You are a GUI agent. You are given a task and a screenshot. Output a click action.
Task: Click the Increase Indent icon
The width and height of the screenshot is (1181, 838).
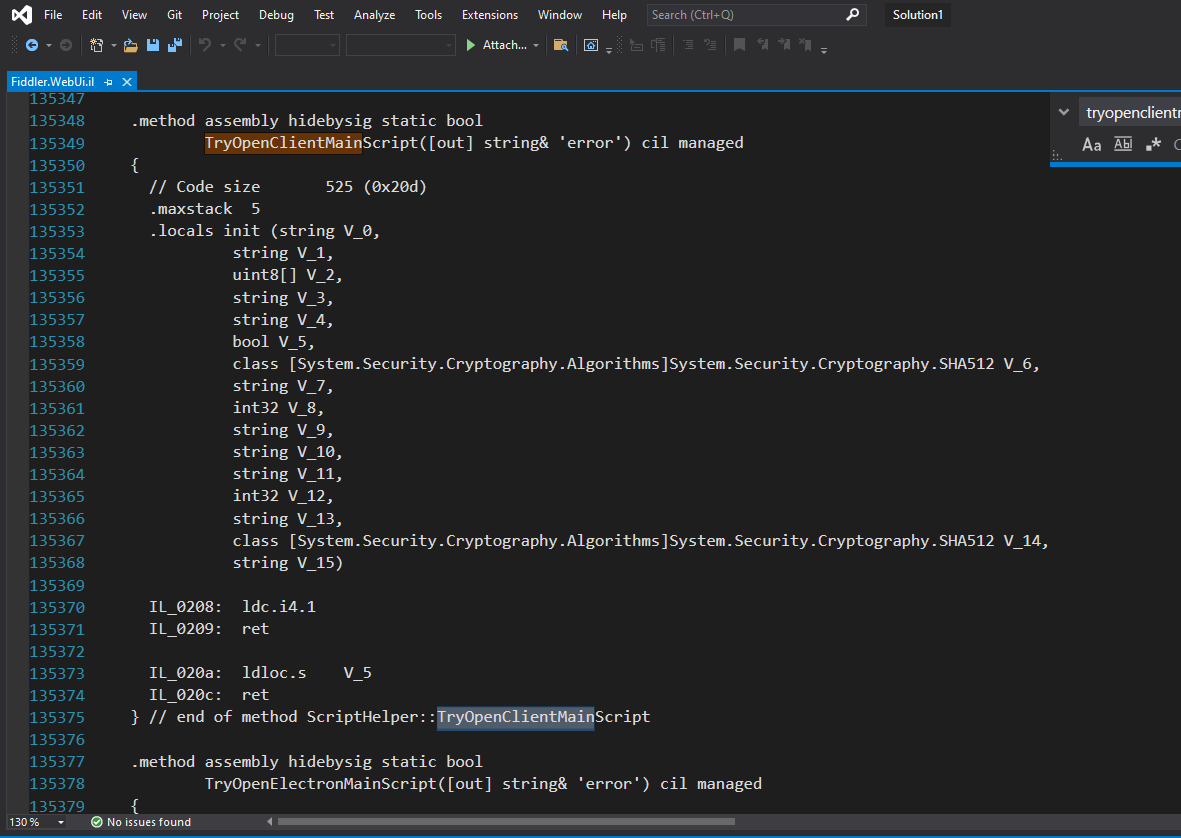pyautogui.click(x=658, y=45)
